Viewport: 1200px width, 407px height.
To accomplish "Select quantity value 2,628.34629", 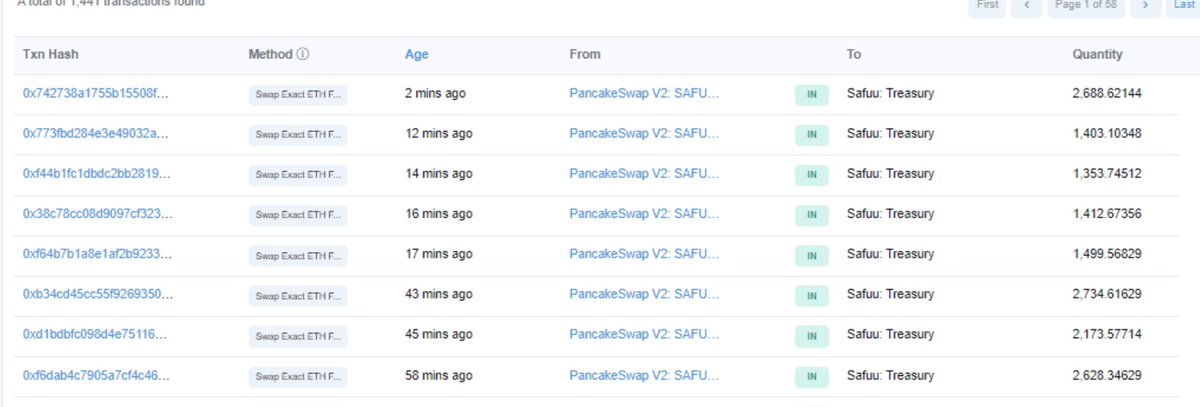I will tap(1107, 376).
